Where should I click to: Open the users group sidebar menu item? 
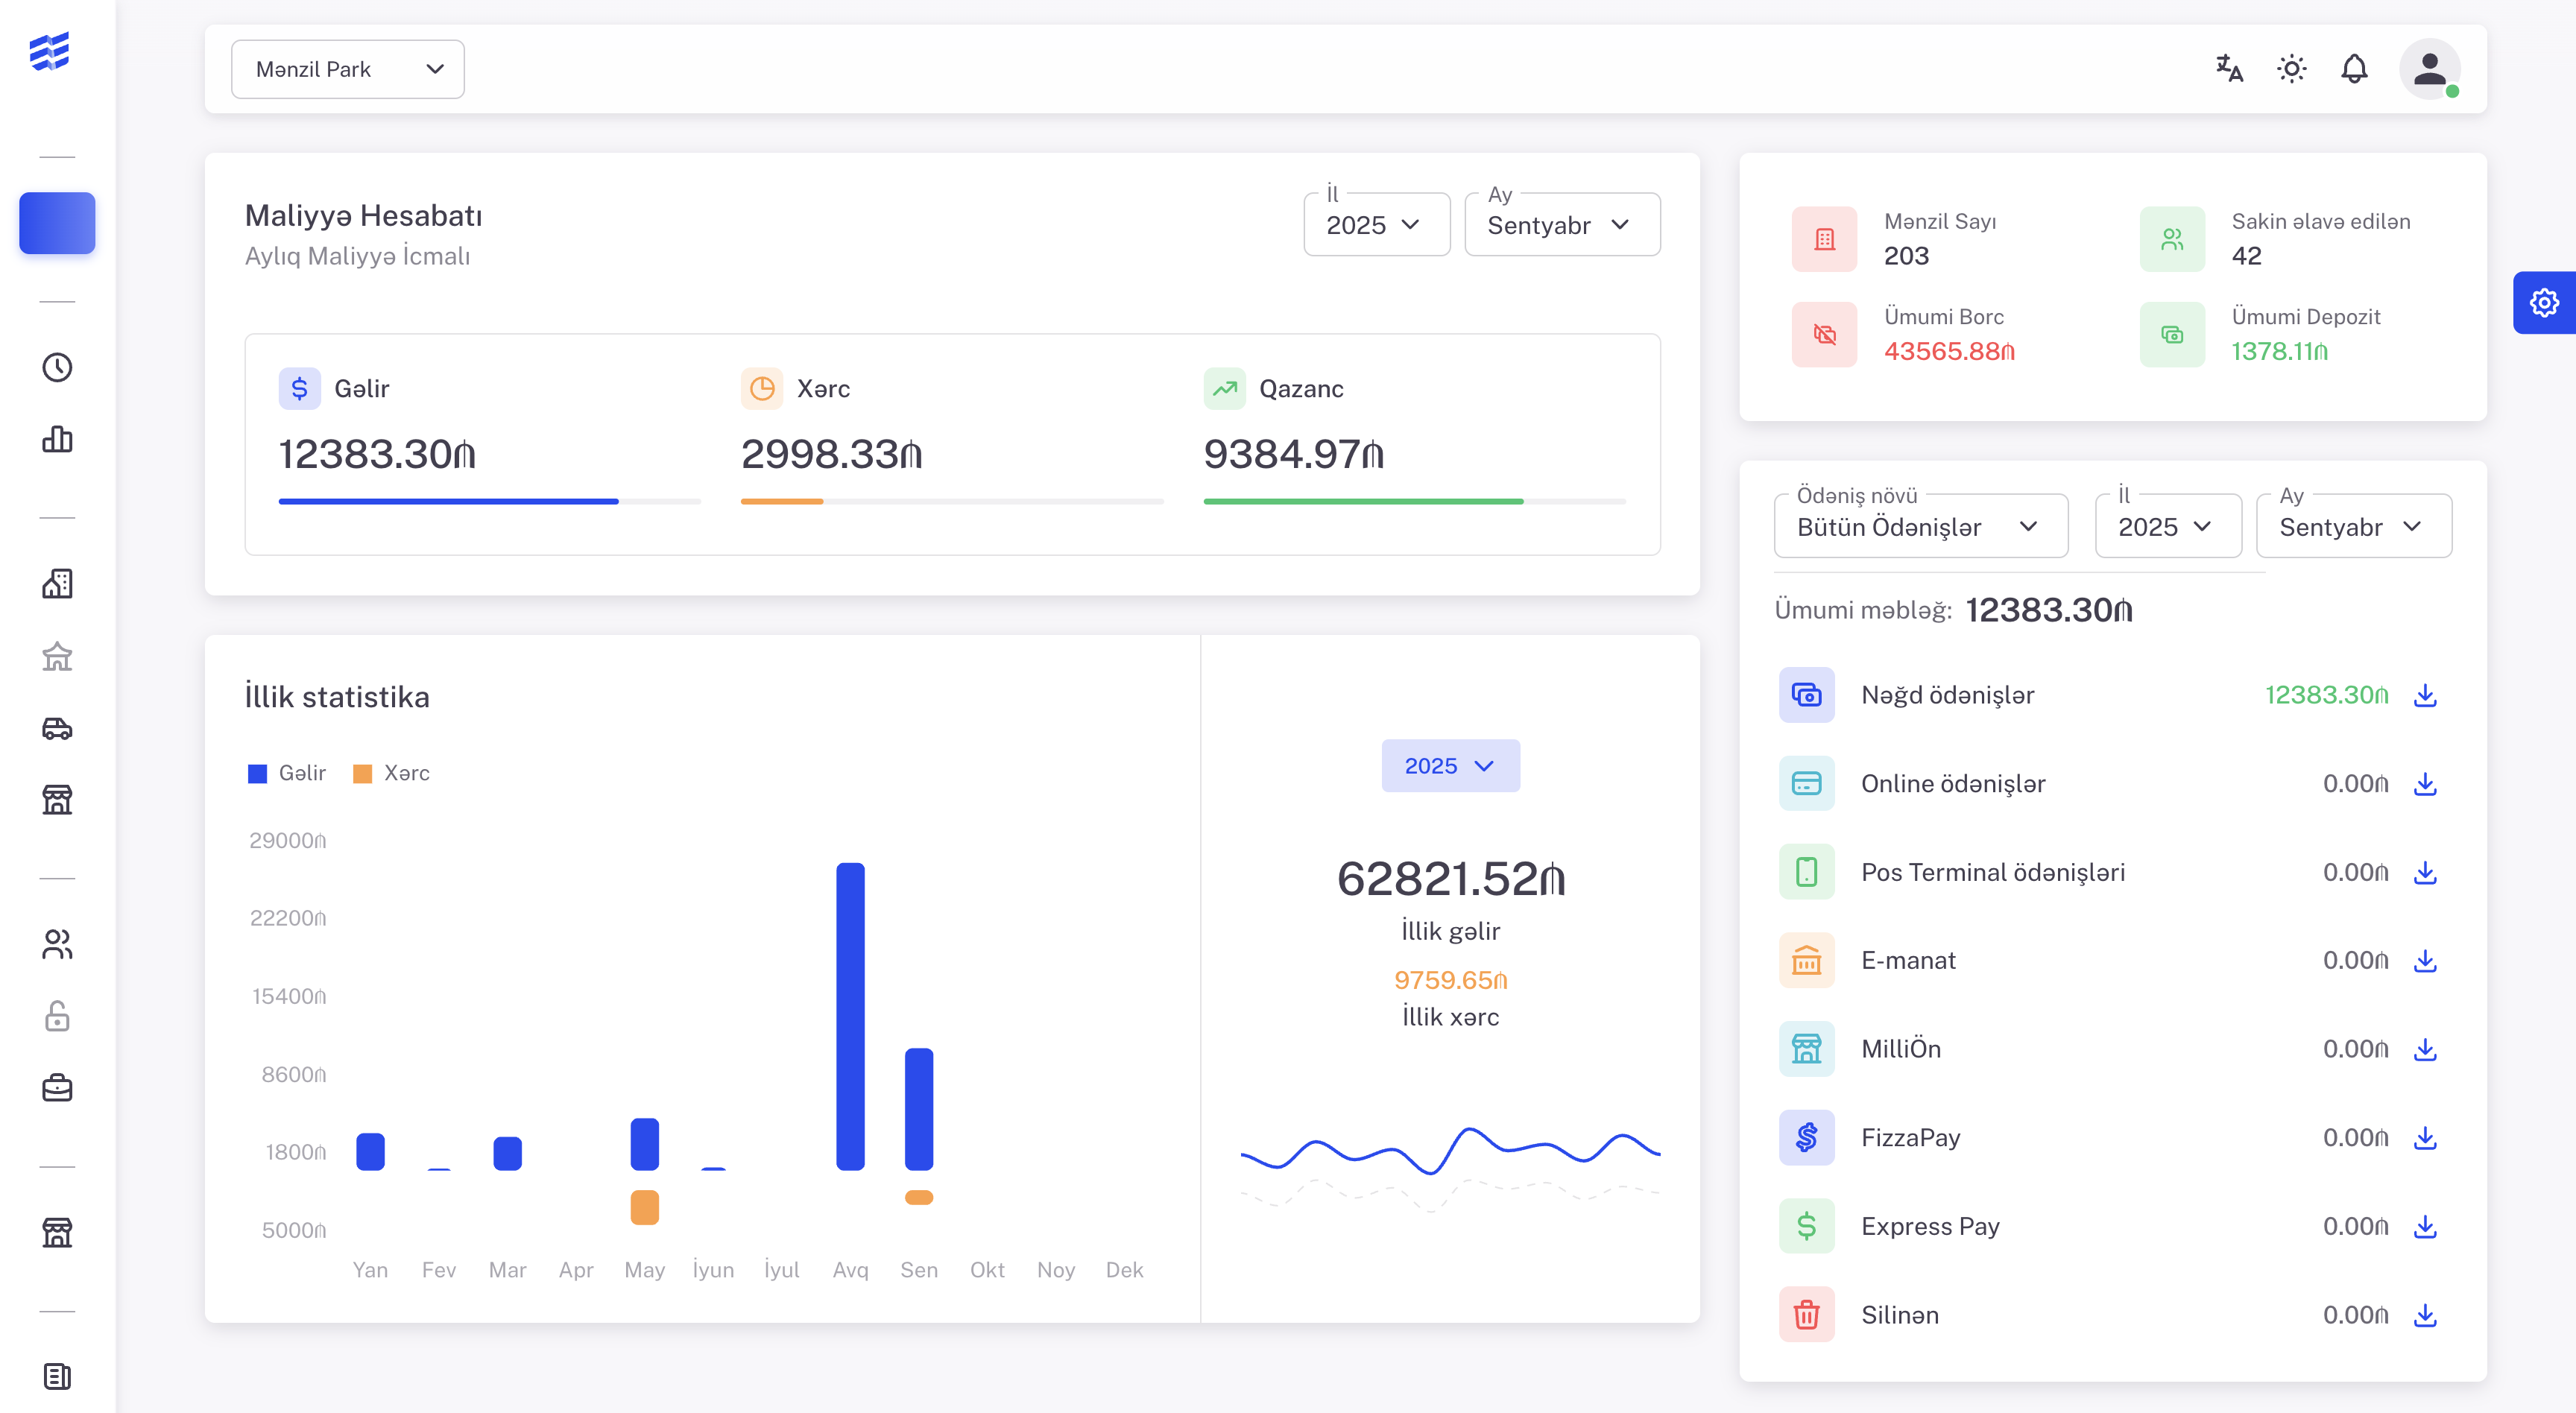[x=57, y=944]
